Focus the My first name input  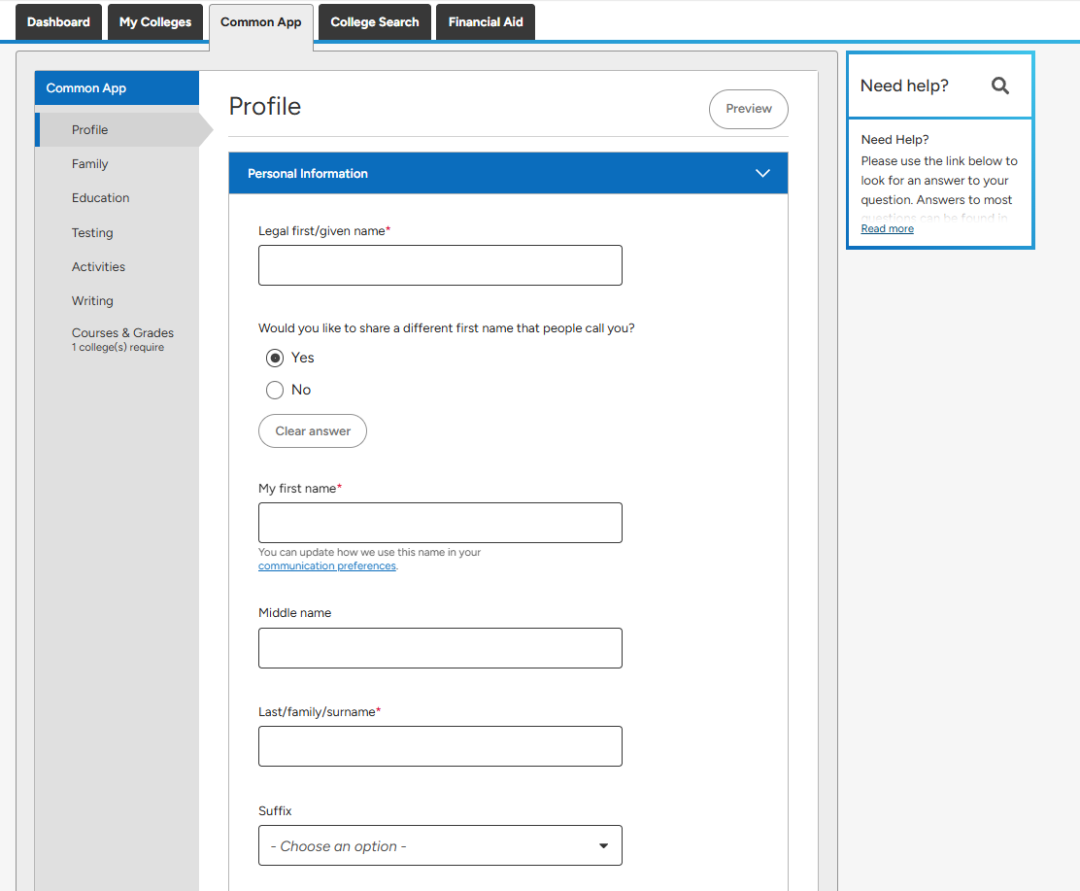click(440, 523)
